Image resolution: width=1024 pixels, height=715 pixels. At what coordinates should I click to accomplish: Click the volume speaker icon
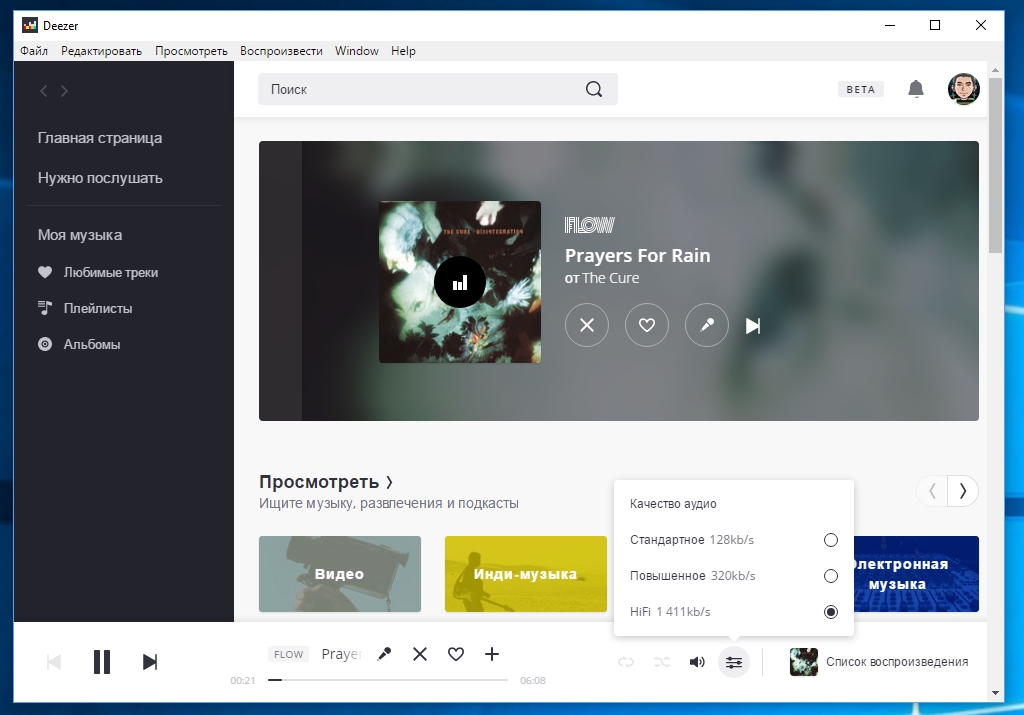point(697,662)
